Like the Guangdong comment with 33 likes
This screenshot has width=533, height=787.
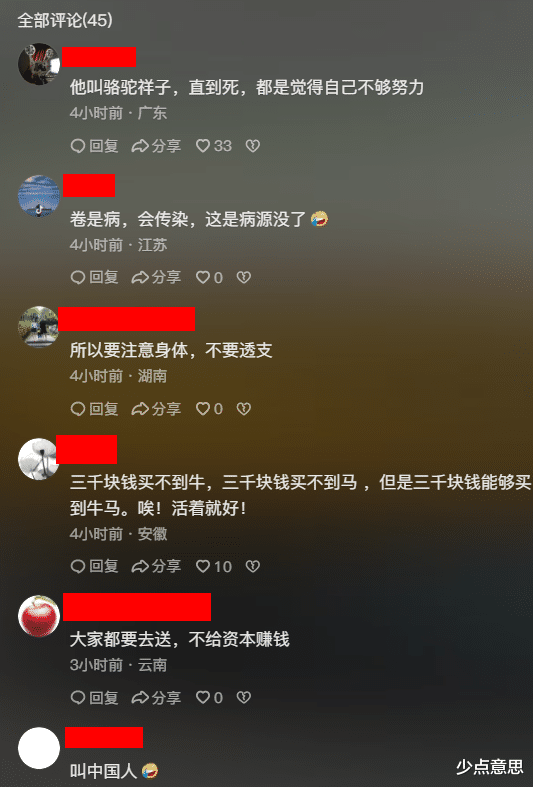tap(213, 146)
